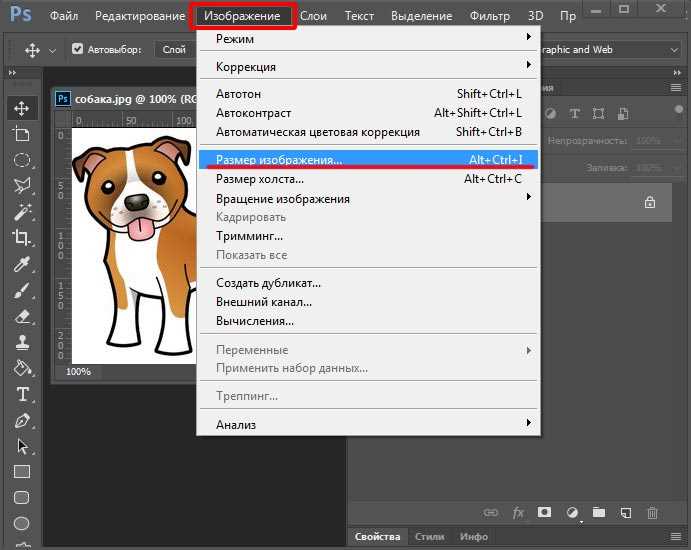Image resolution: width=691 pixels, height=550 pixels.
Task: Delete layer trash icon
Action: coord(652,513)
